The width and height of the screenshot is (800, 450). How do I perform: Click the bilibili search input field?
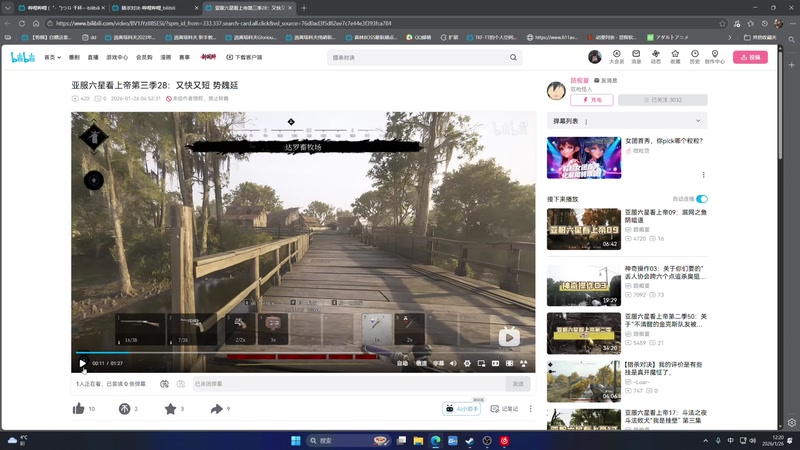(418, 58)
